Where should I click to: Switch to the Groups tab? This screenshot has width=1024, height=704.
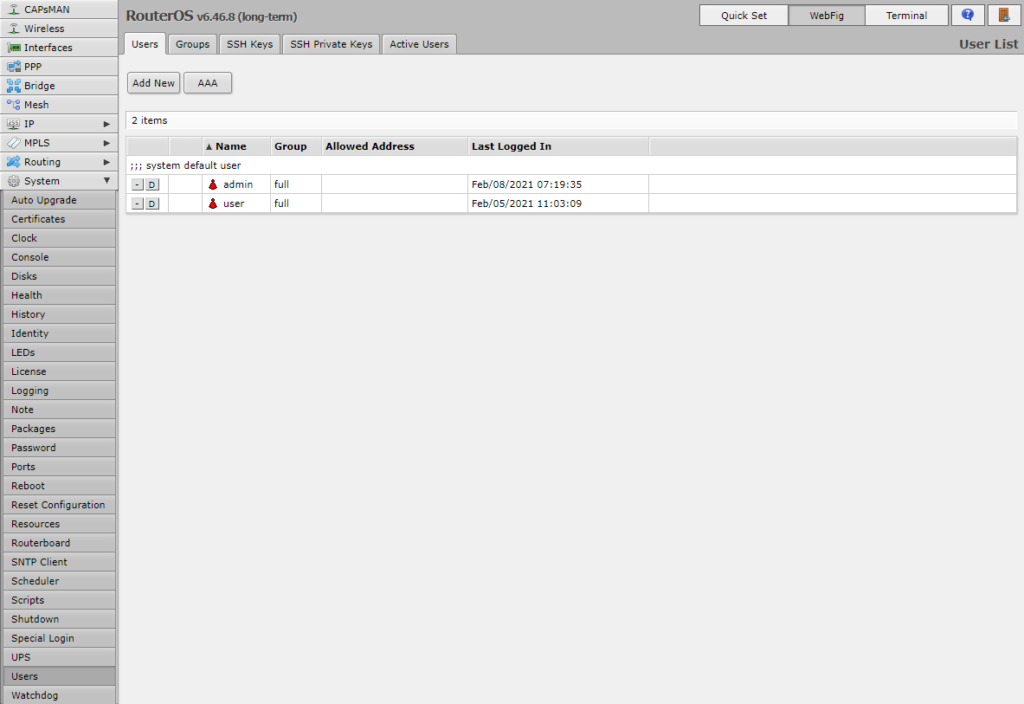192,44
